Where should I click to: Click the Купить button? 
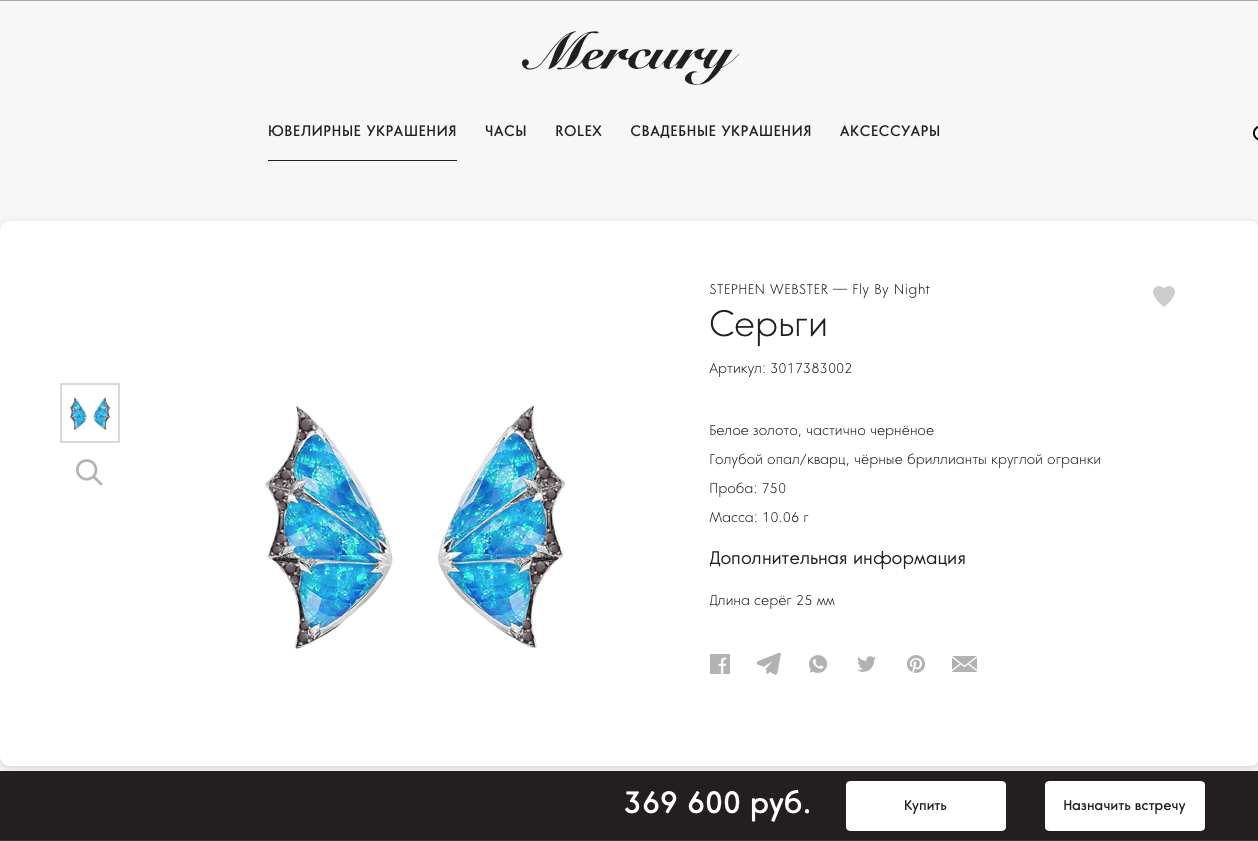[926, 806]
